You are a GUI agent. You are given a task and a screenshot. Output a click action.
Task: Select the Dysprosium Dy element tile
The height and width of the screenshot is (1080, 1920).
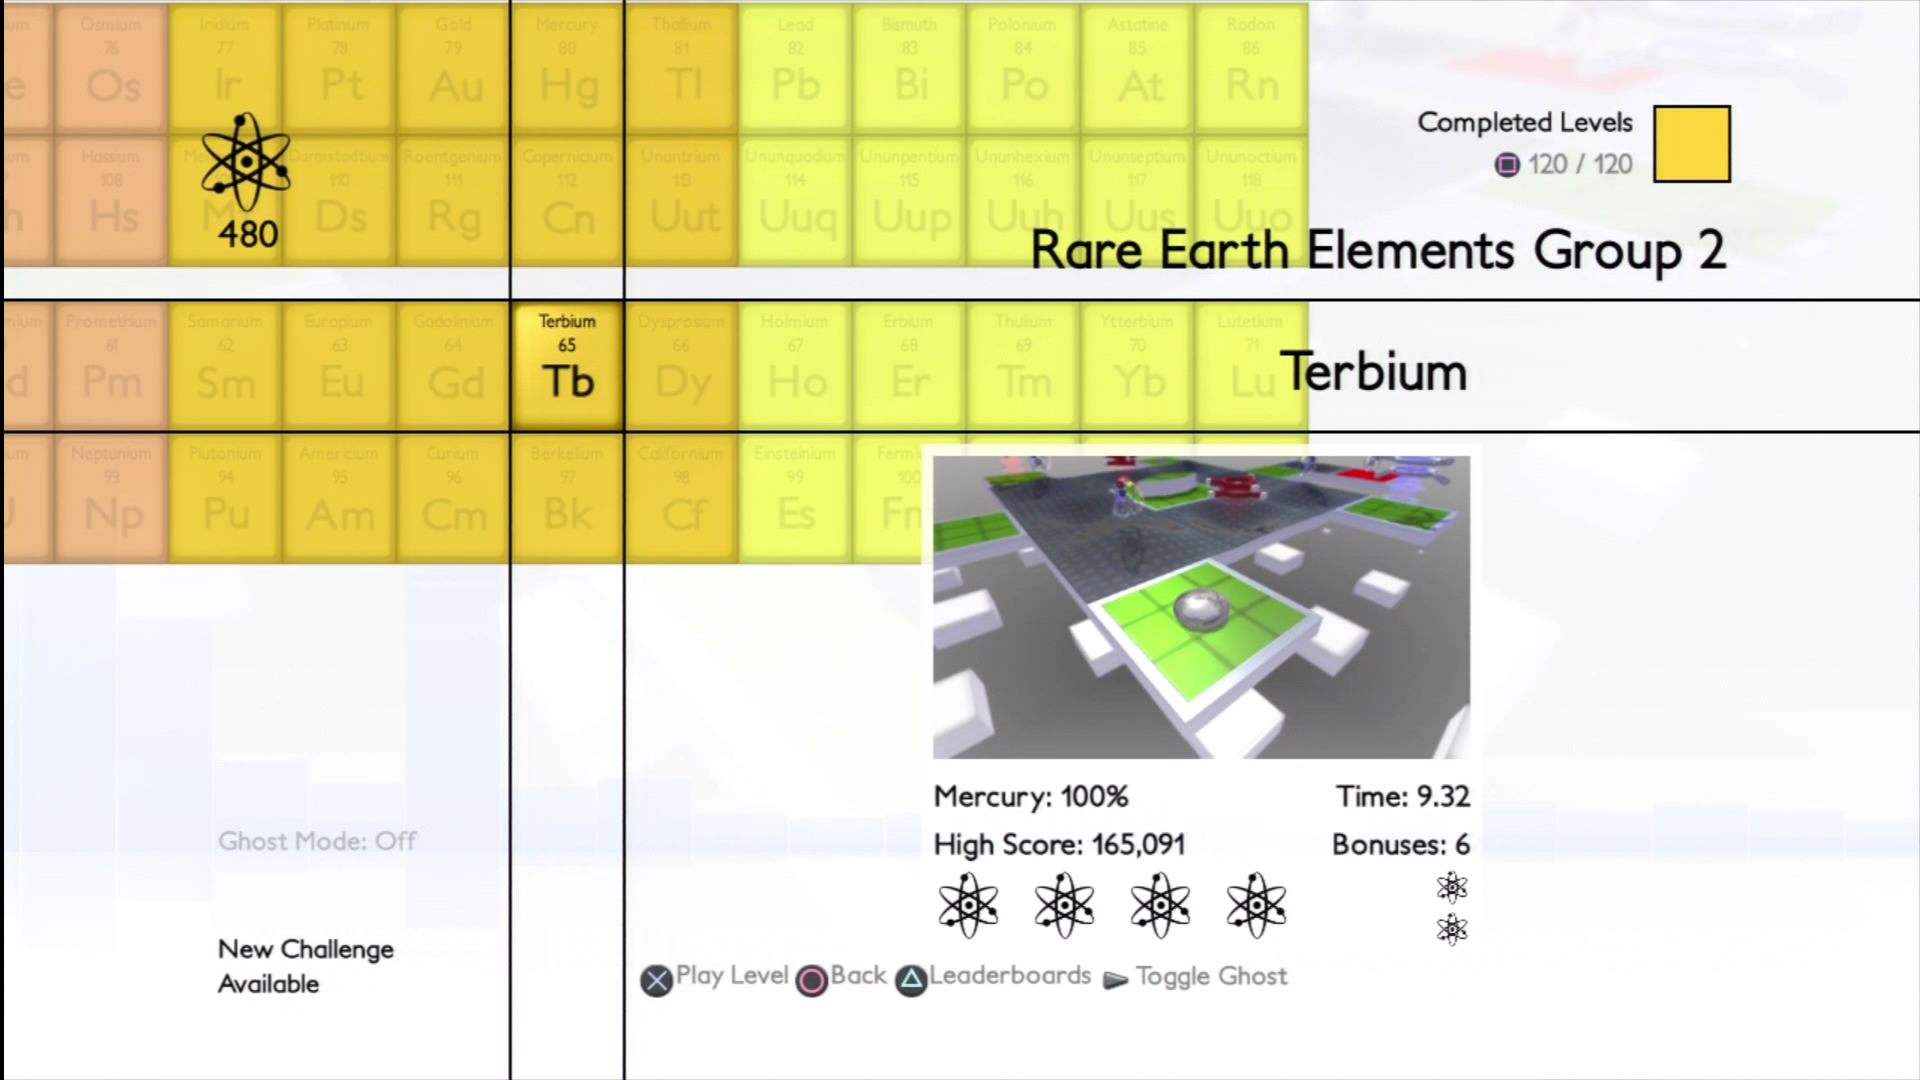coord(682,366)
